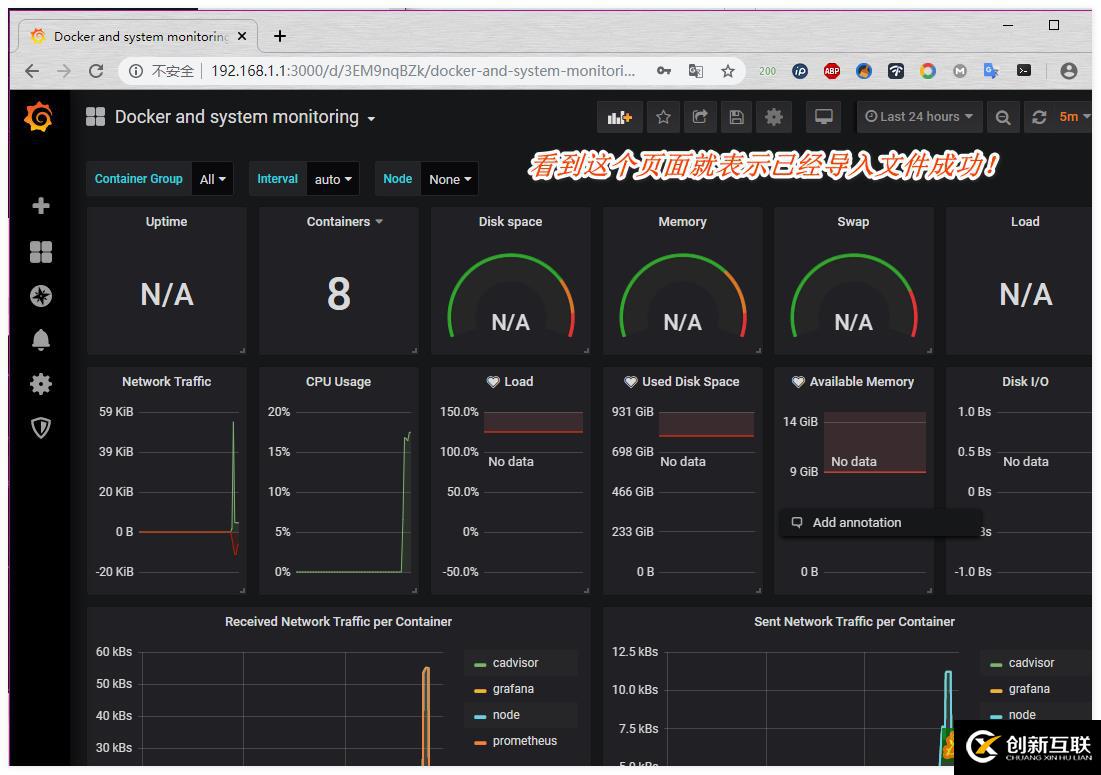
Task: Select Add annotation from the context menu
Action: pos(856,522)
